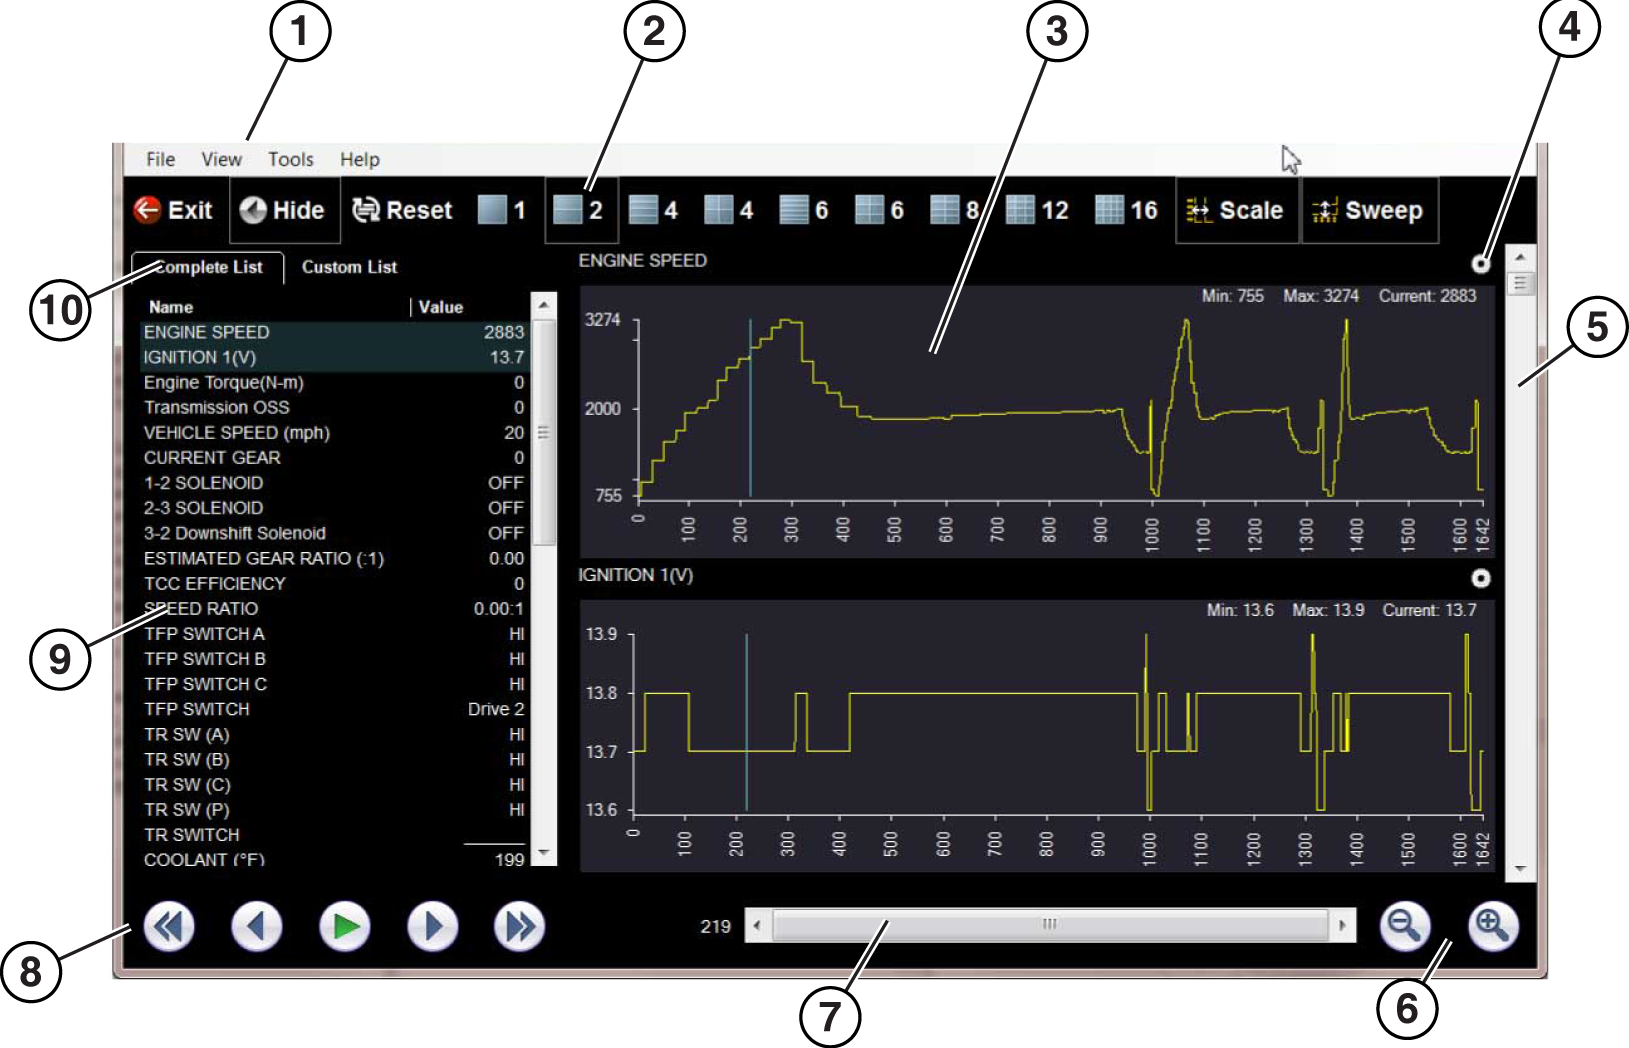1629x1048 pixels.
Task: Select the 16-graph layout icon
Action: point(1109,210)
